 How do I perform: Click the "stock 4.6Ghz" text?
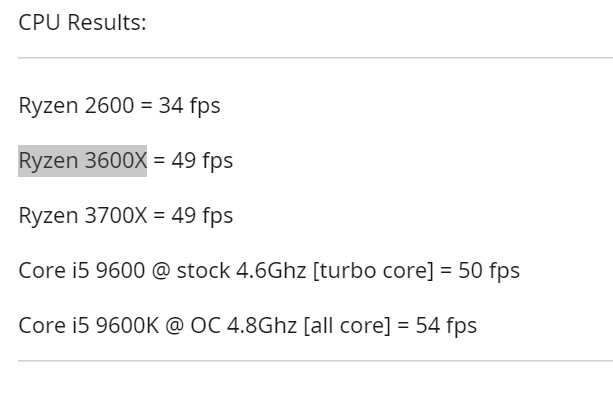241,271
